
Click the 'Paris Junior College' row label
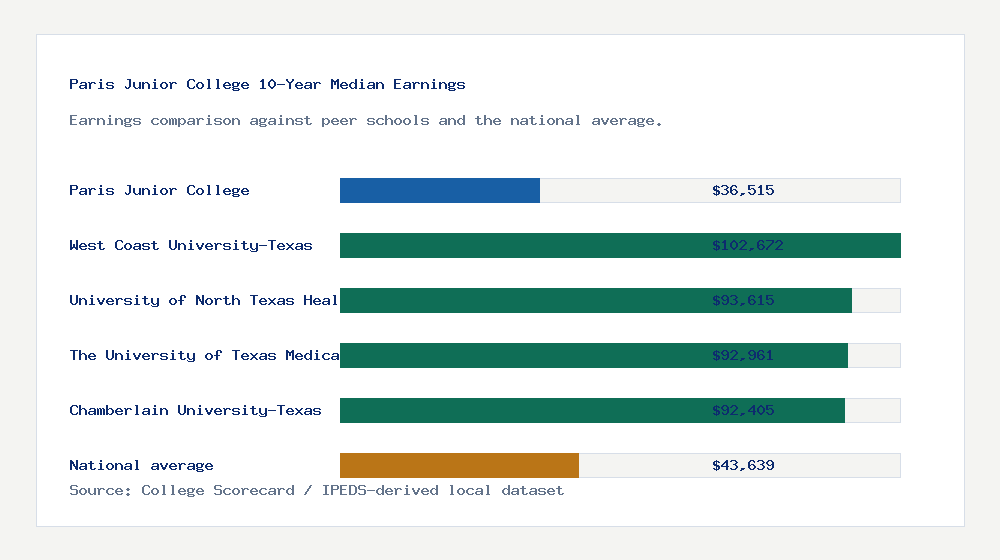(x=159, y=190)
